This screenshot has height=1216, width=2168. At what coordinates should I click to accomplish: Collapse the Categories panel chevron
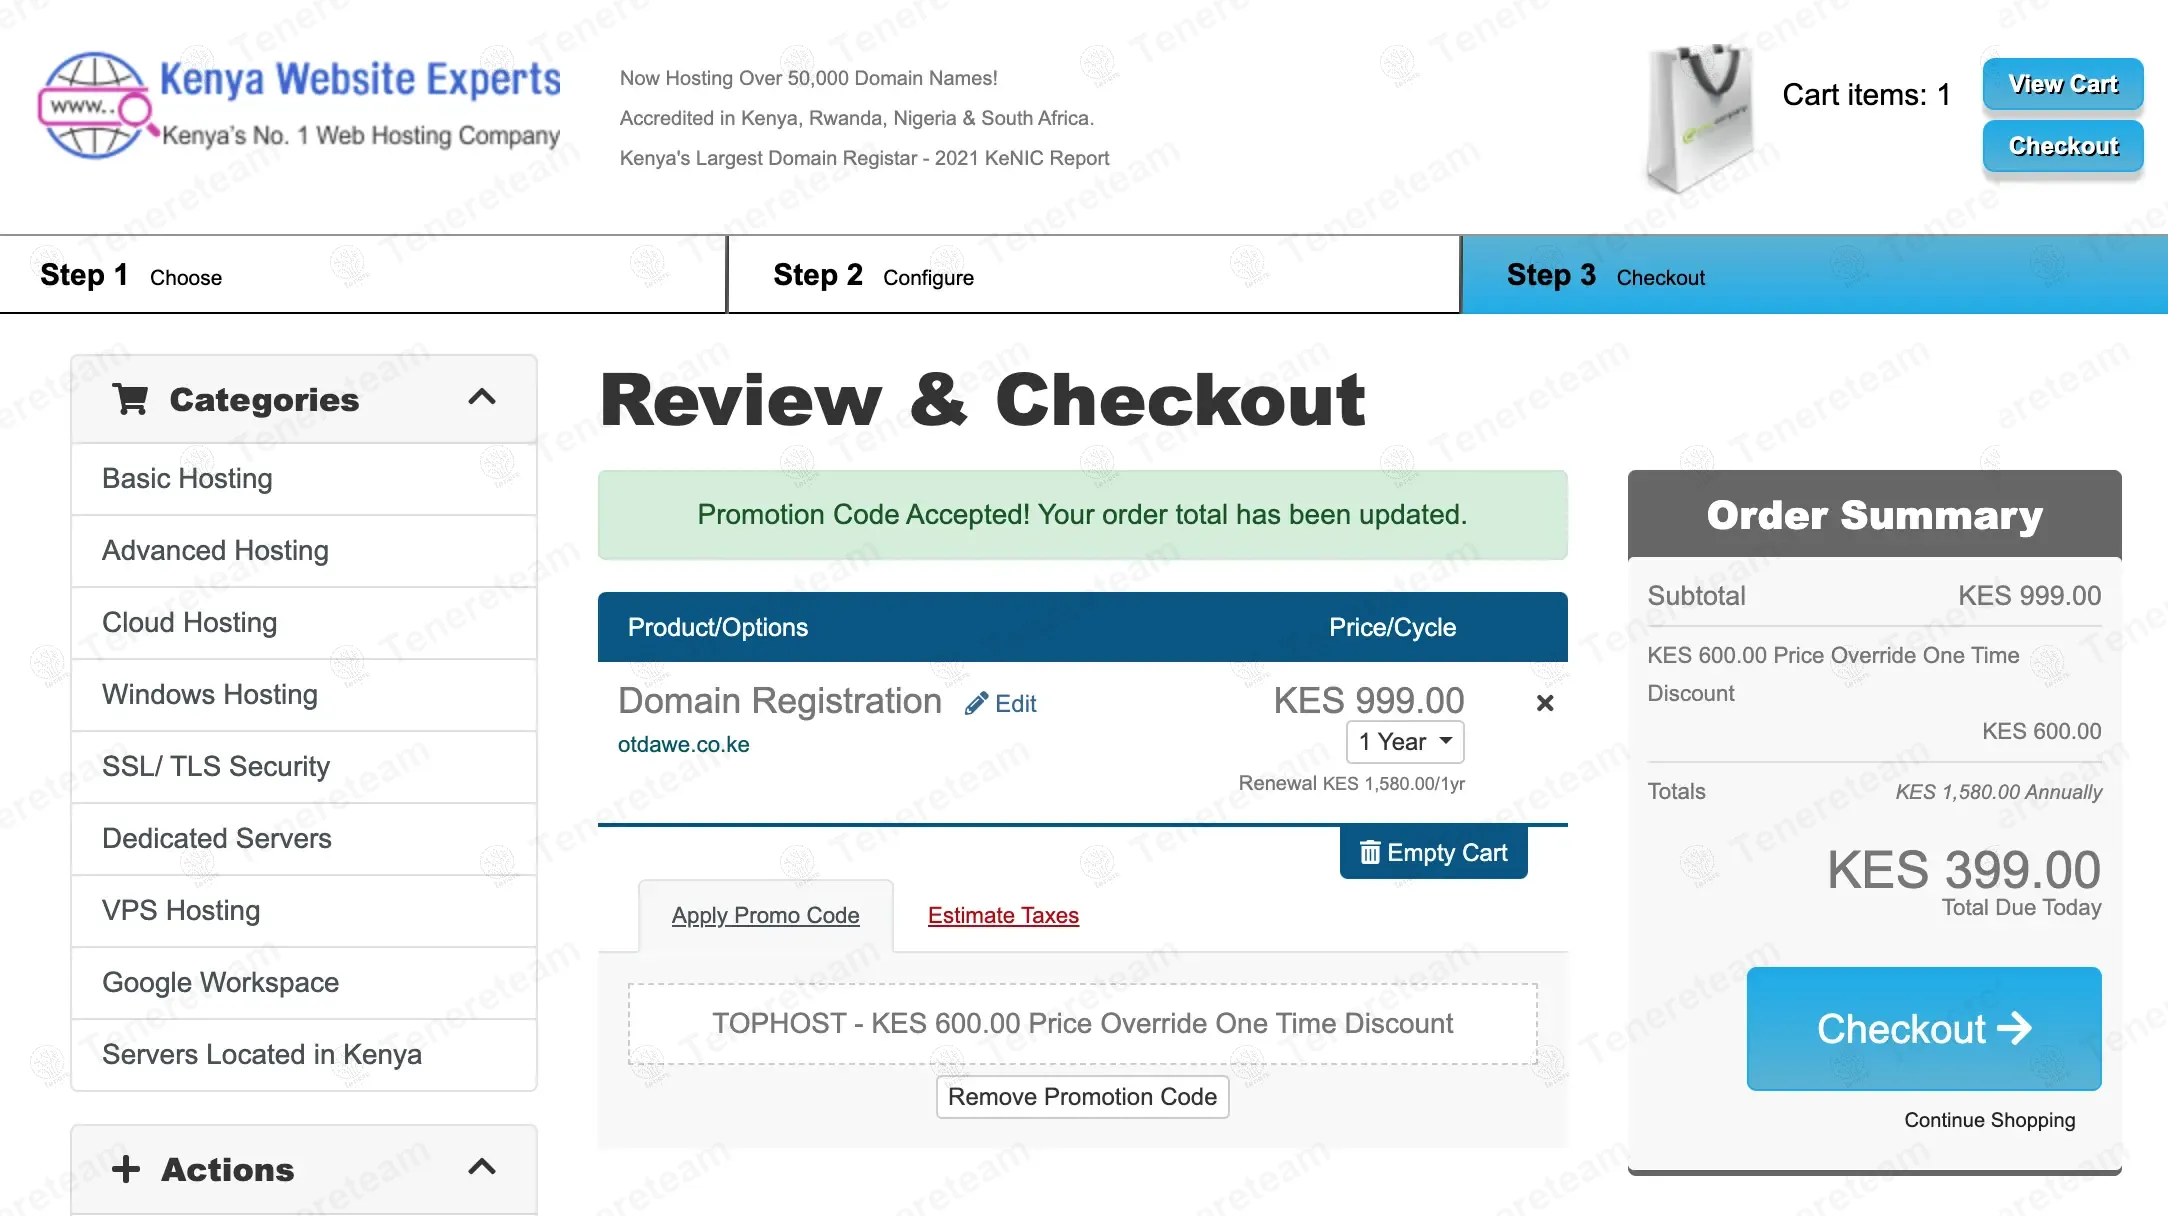pos(482,397)
